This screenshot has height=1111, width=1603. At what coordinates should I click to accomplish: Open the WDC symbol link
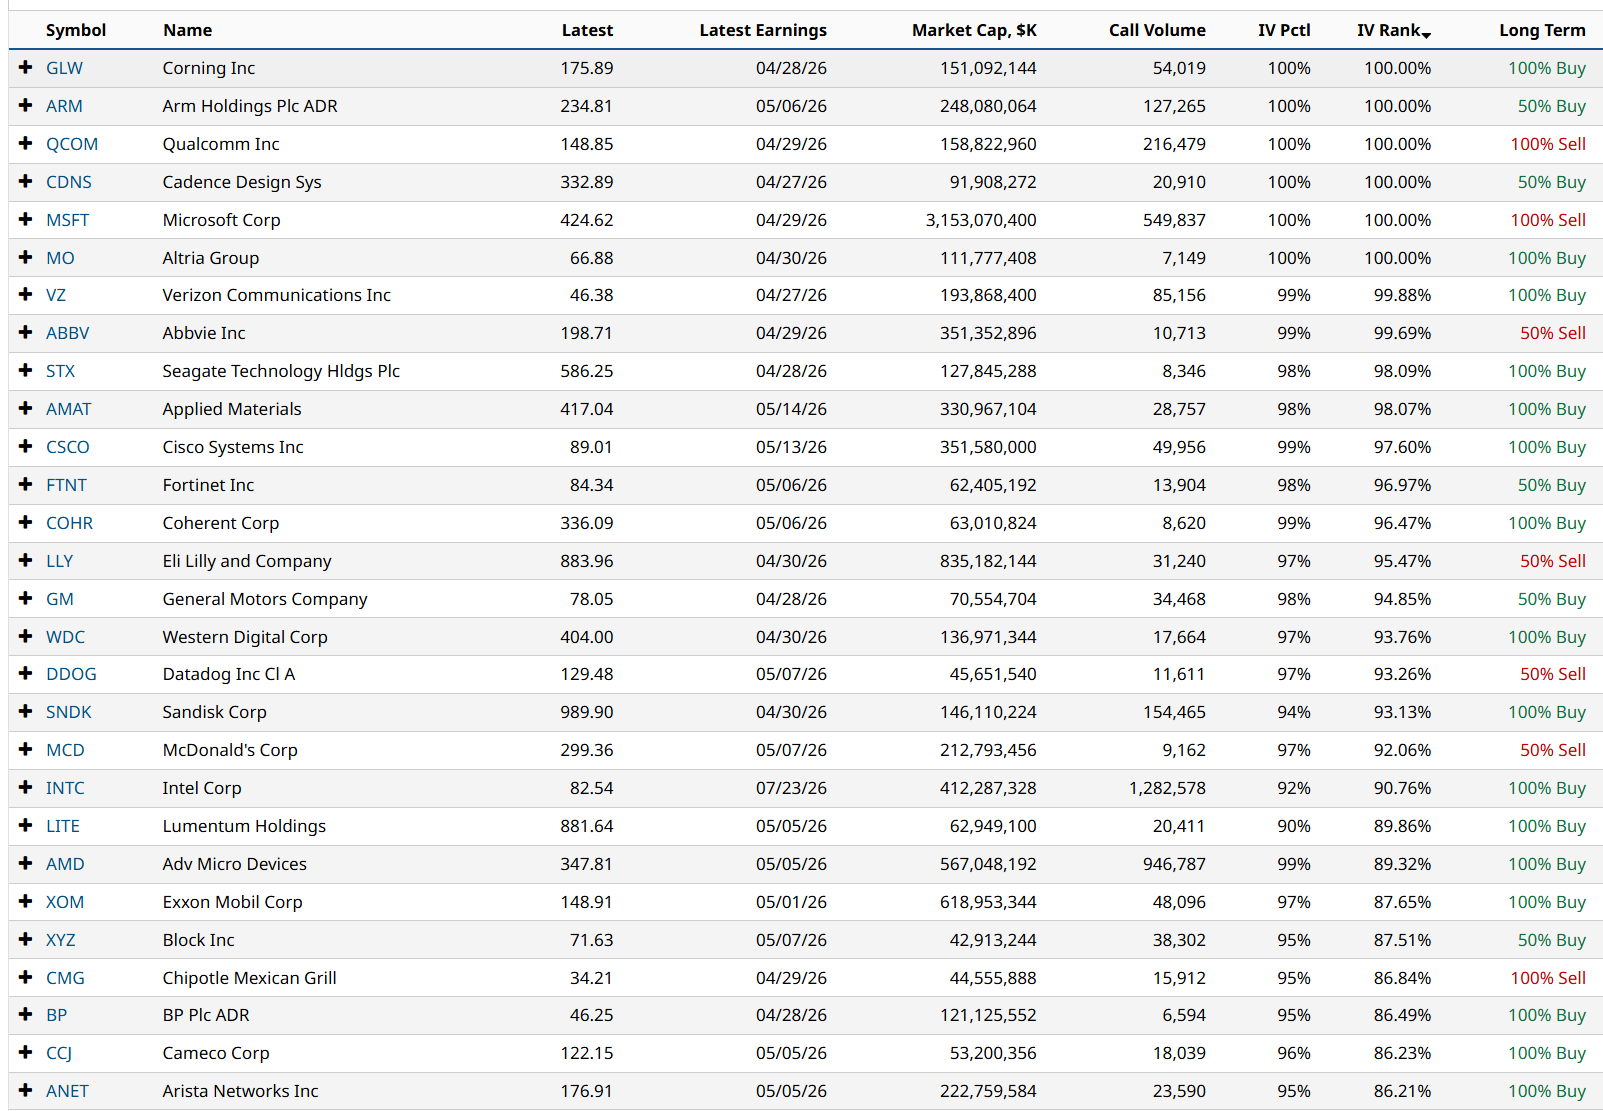(65, 637)
